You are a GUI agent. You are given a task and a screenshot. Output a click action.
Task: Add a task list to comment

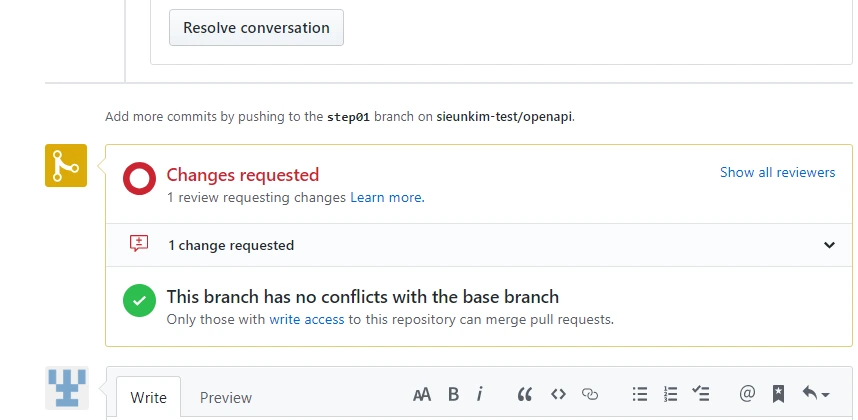[702, 395]
